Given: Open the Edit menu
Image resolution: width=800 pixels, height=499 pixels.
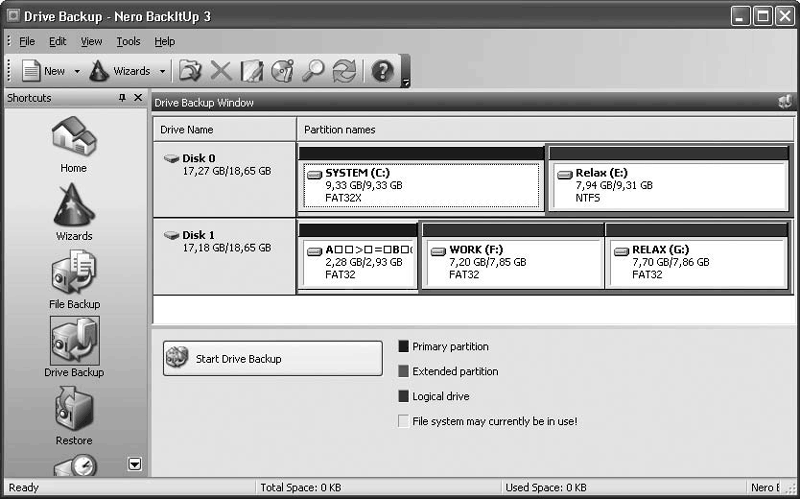Looking at the screenshot, I should (x=58, y=41).
